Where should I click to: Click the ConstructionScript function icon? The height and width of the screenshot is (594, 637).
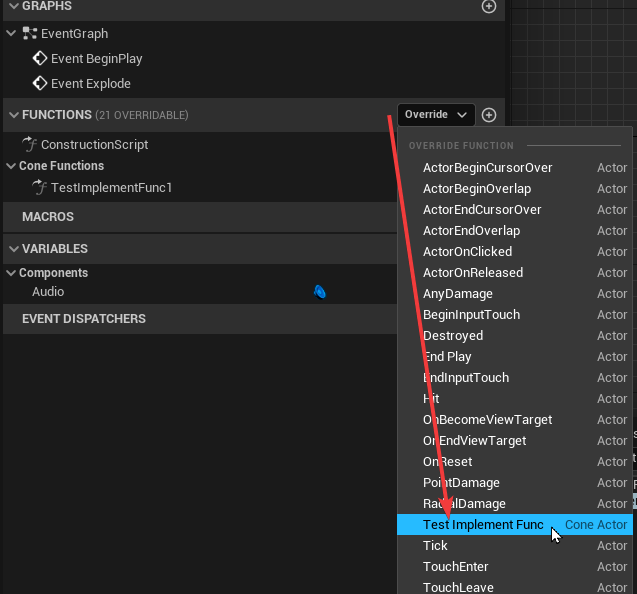point(30,145)
